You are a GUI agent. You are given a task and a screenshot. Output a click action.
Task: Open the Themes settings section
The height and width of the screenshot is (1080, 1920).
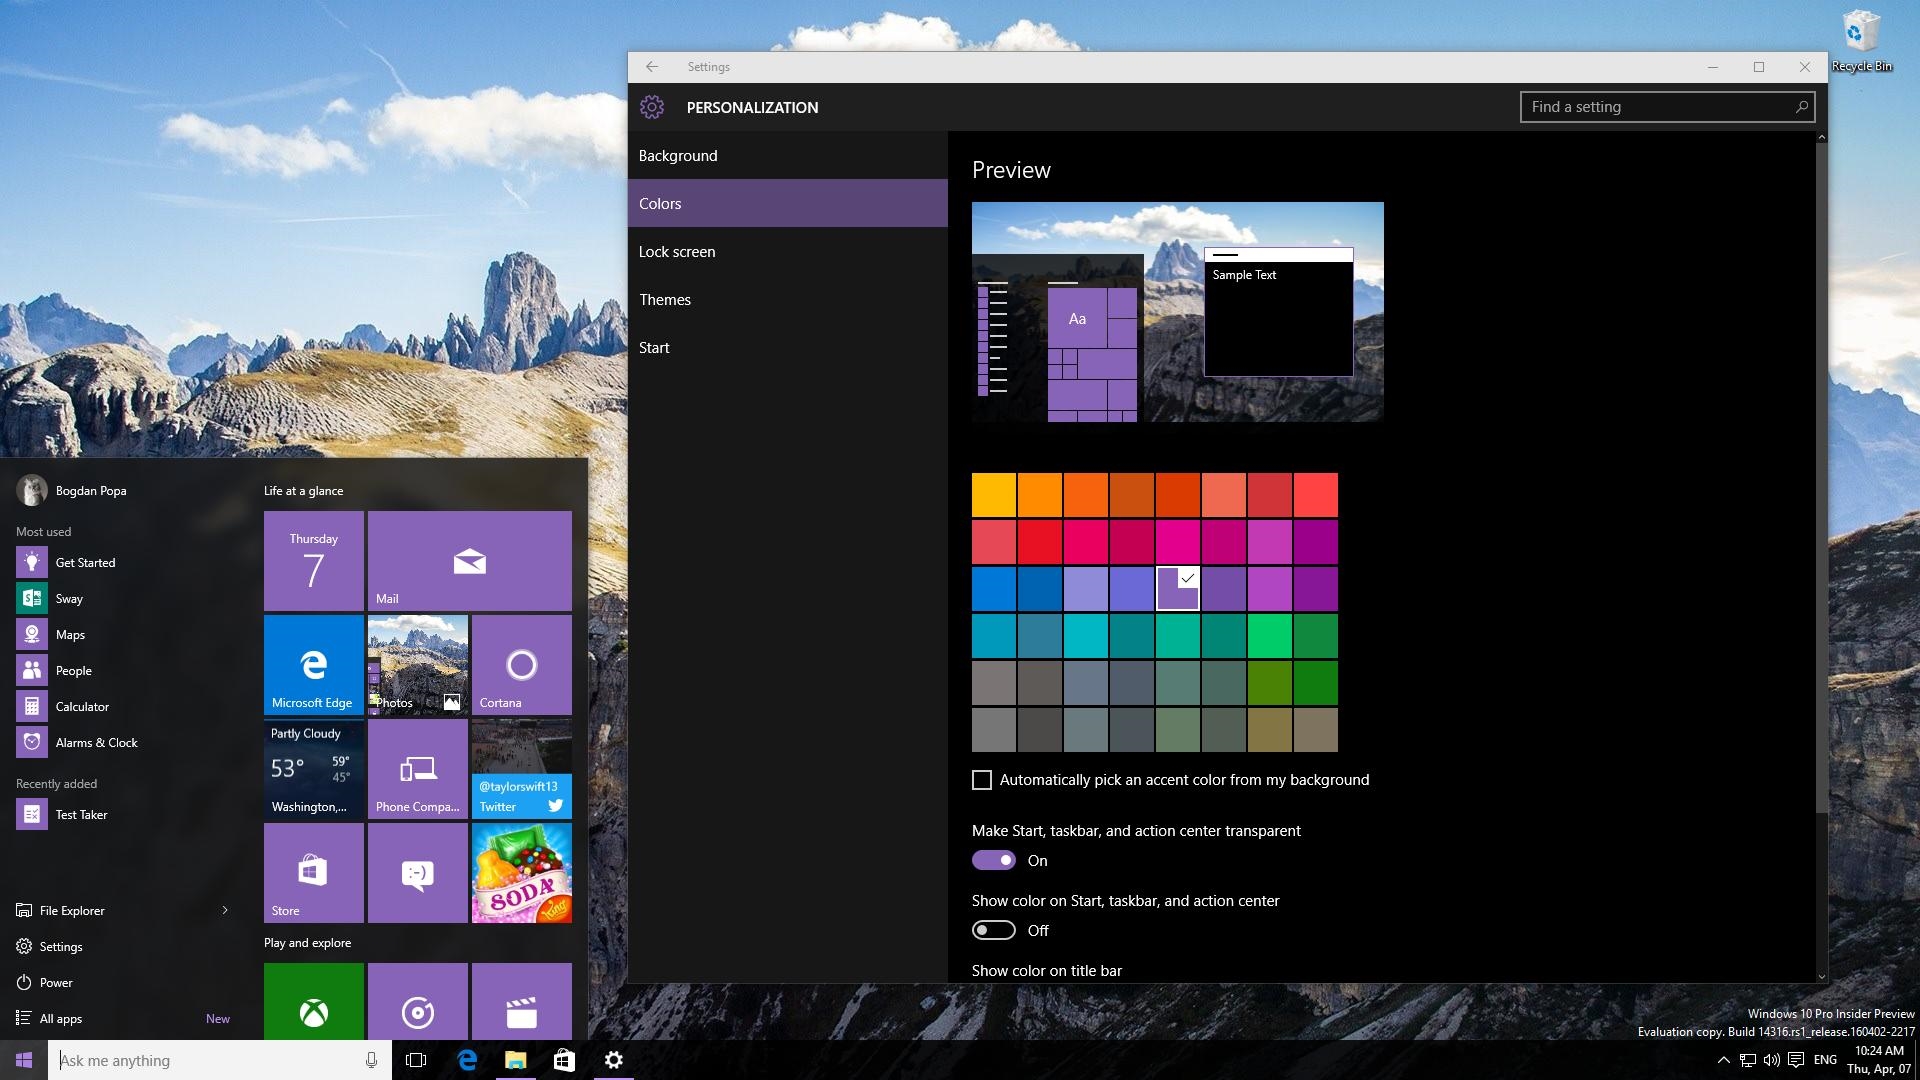665,300
